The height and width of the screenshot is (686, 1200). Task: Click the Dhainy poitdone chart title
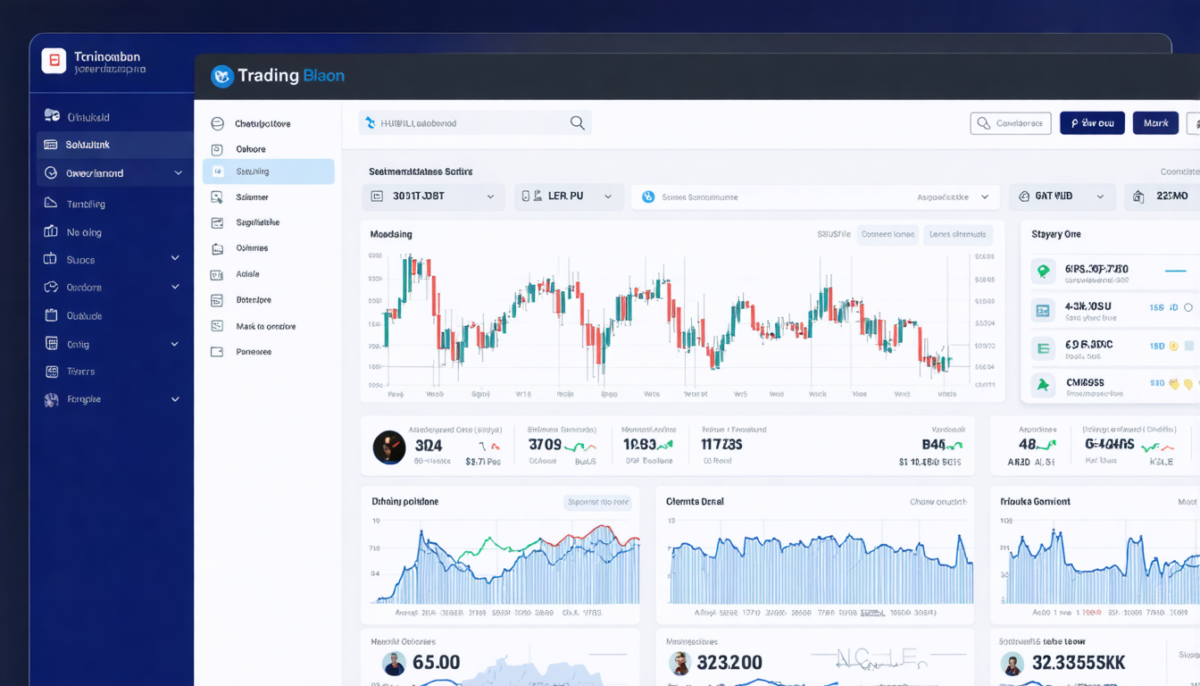point(405,501)
